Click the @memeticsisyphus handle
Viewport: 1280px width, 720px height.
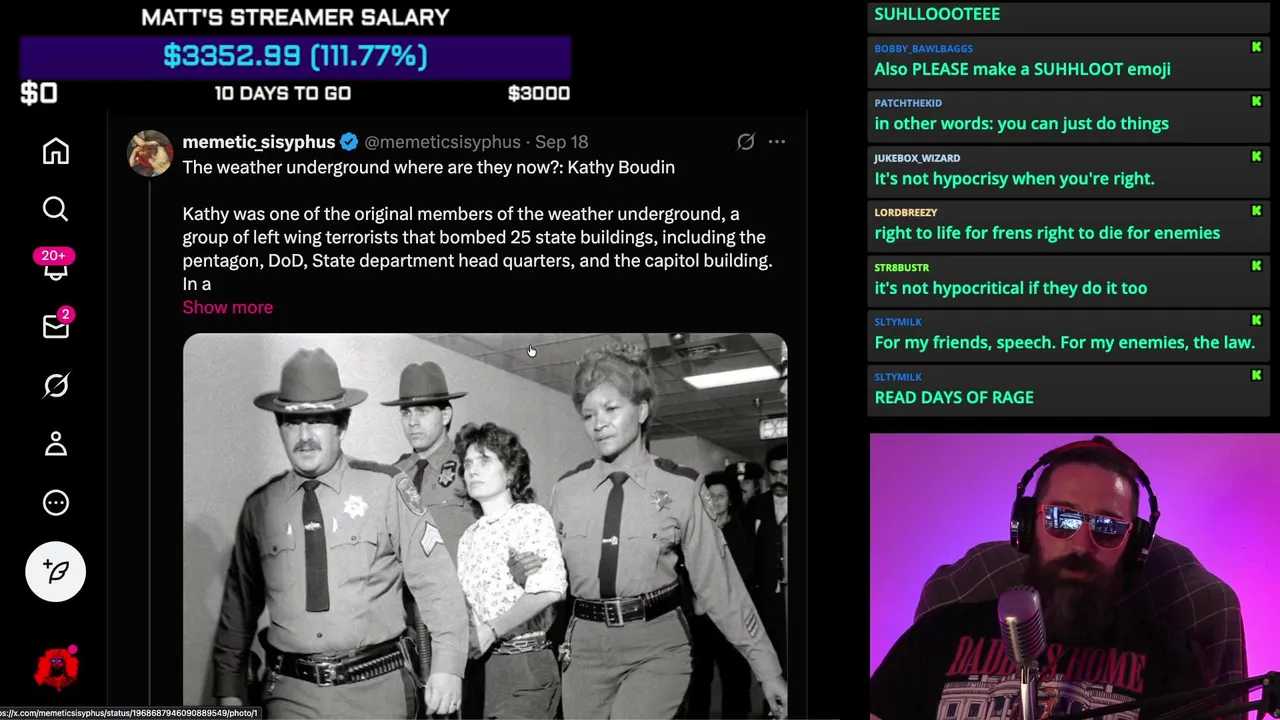442,142
